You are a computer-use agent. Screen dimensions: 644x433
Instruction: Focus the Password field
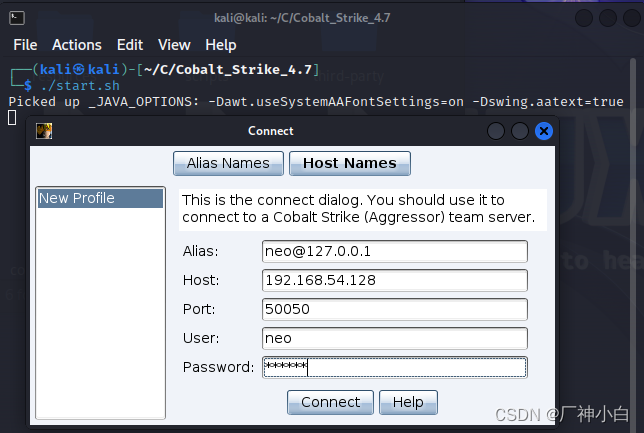click(395, 367)
